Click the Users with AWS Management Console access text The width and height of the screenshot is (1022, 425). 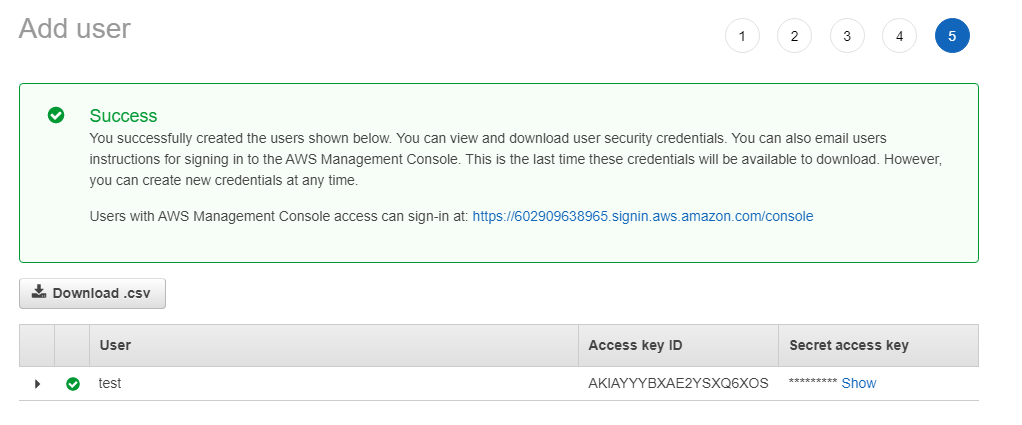278,216
